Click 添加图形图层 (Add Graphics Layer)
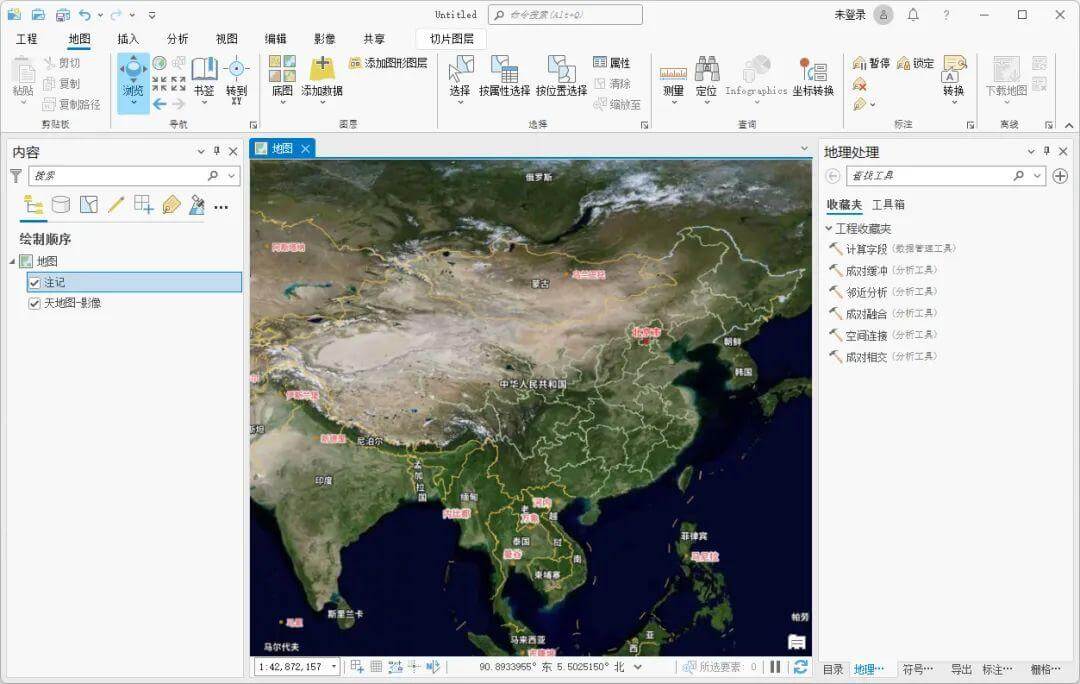This screenshot has height=684, width=1080. 389,62
